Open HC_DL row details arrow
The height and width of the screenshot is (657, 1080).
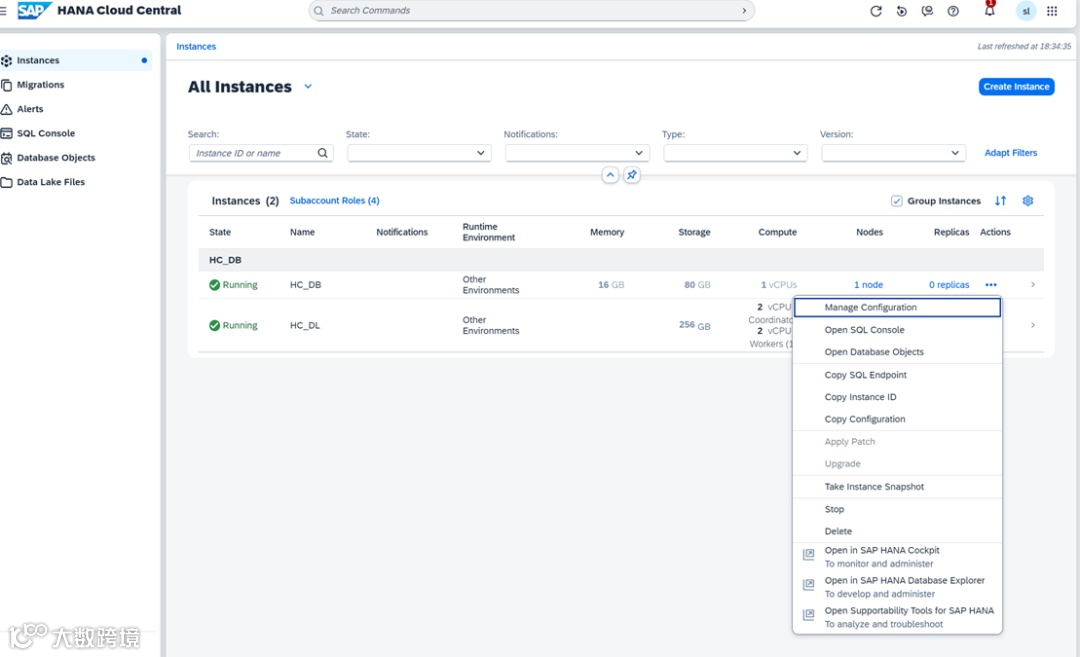(1032, 325)
